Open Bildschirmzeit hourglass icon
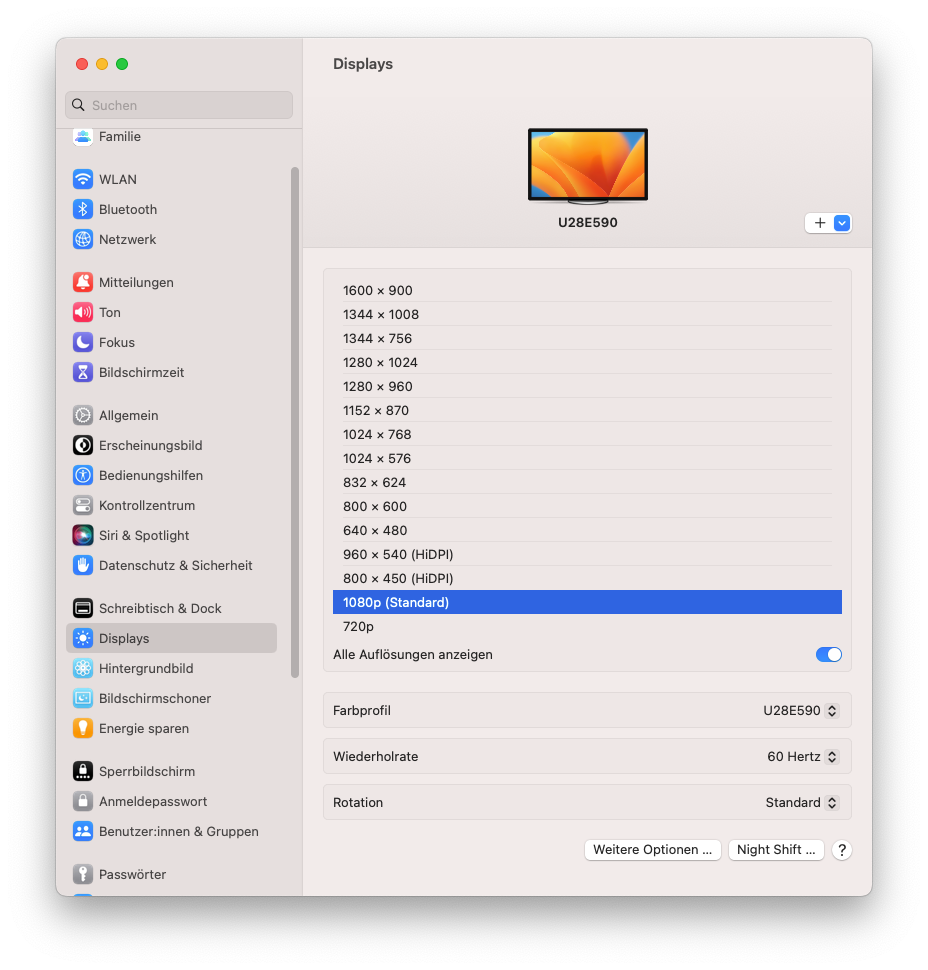 click(83, 372)
